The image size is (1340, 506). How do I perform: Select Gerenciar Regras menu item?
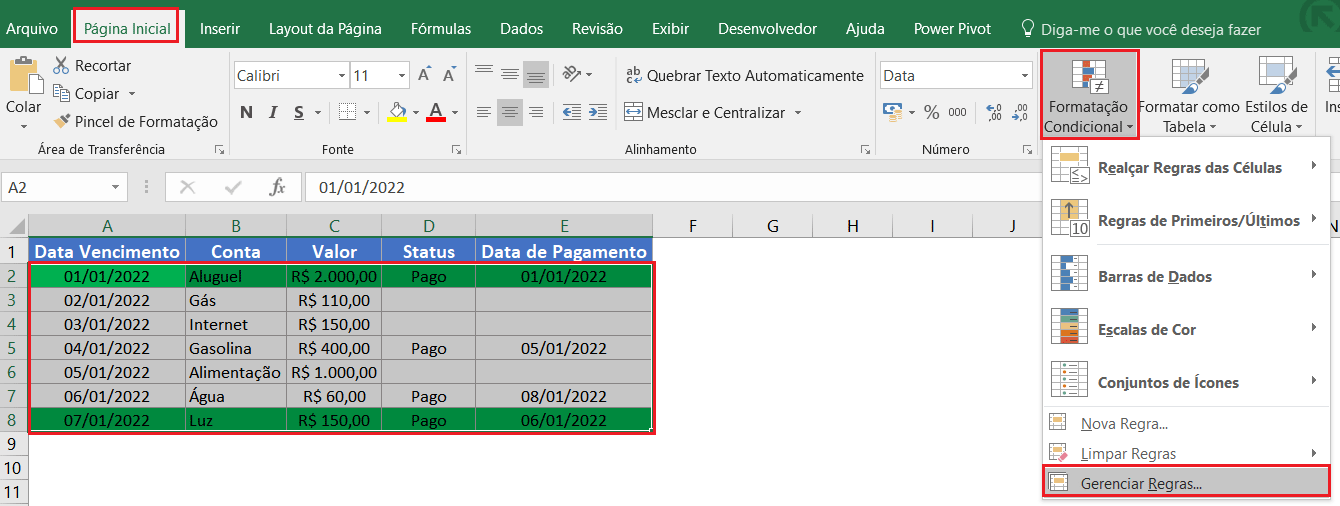tap(1141, 483)
